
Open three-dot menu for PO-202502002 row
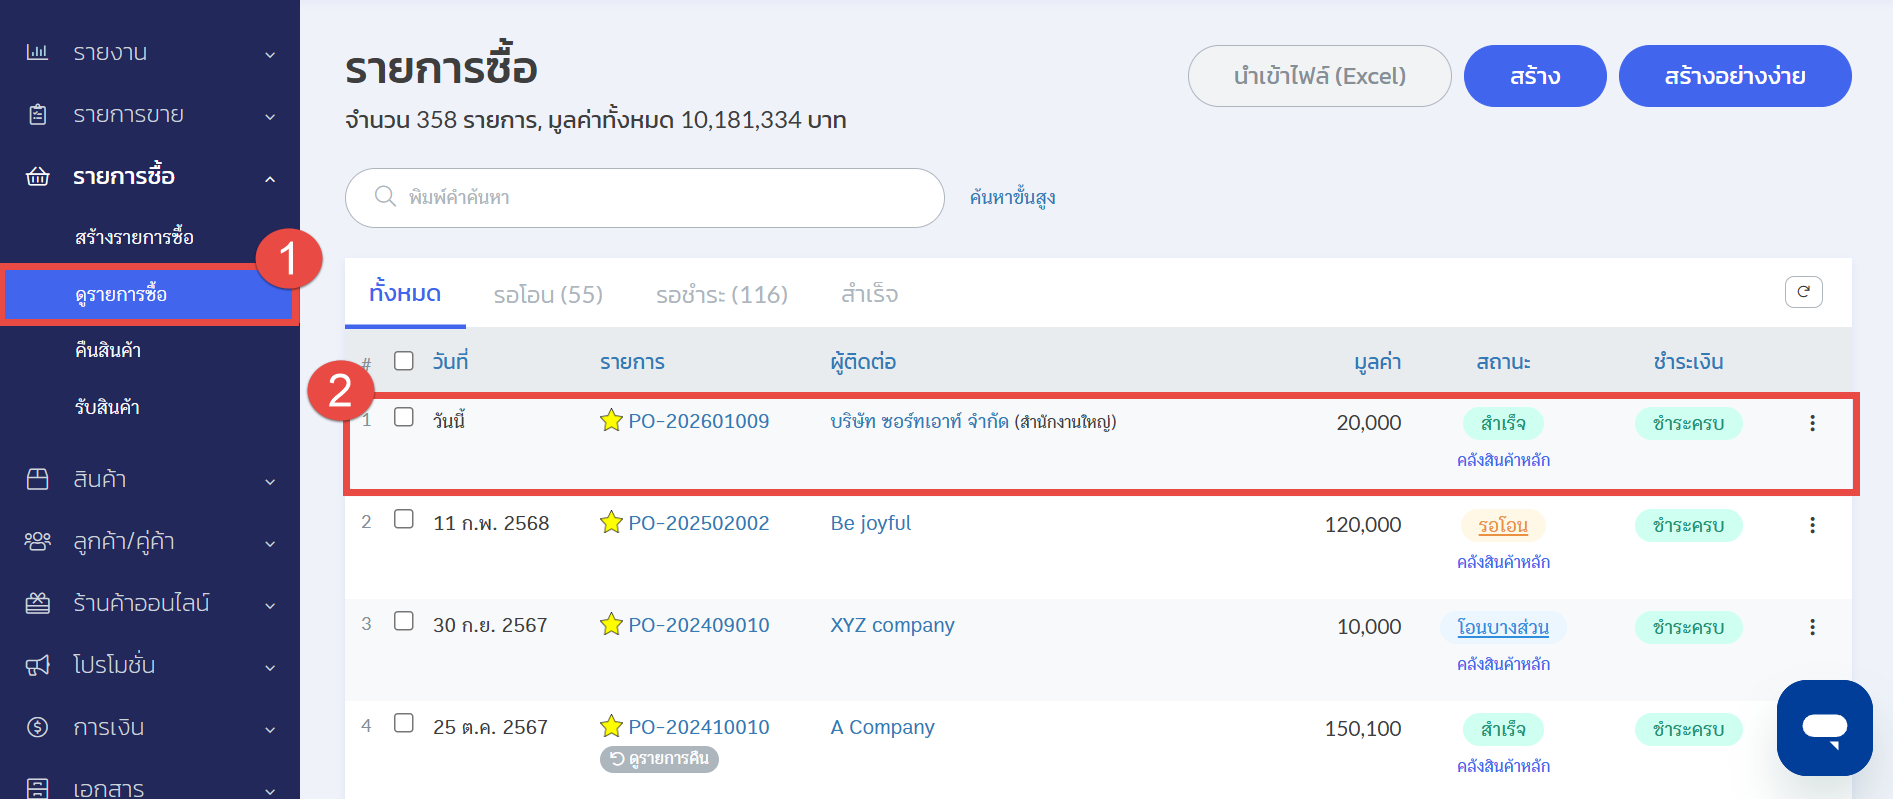(1811, 525)
